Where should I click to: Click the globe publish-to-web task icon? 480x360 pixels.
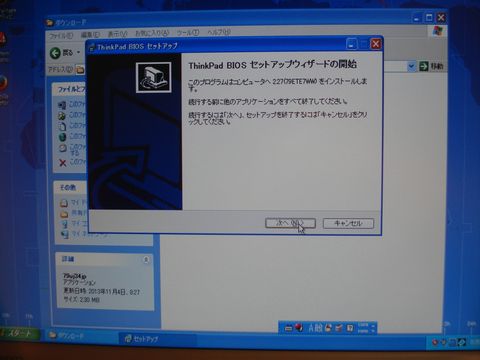[x=62, y=137]
